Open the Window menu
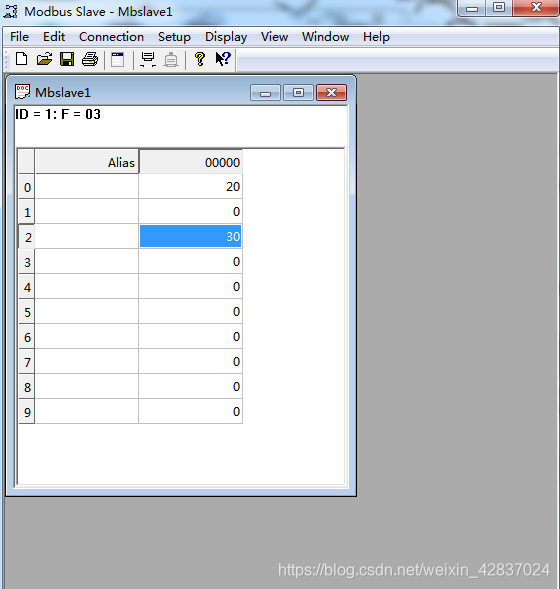Screen dimensions: 560x589 326,37
